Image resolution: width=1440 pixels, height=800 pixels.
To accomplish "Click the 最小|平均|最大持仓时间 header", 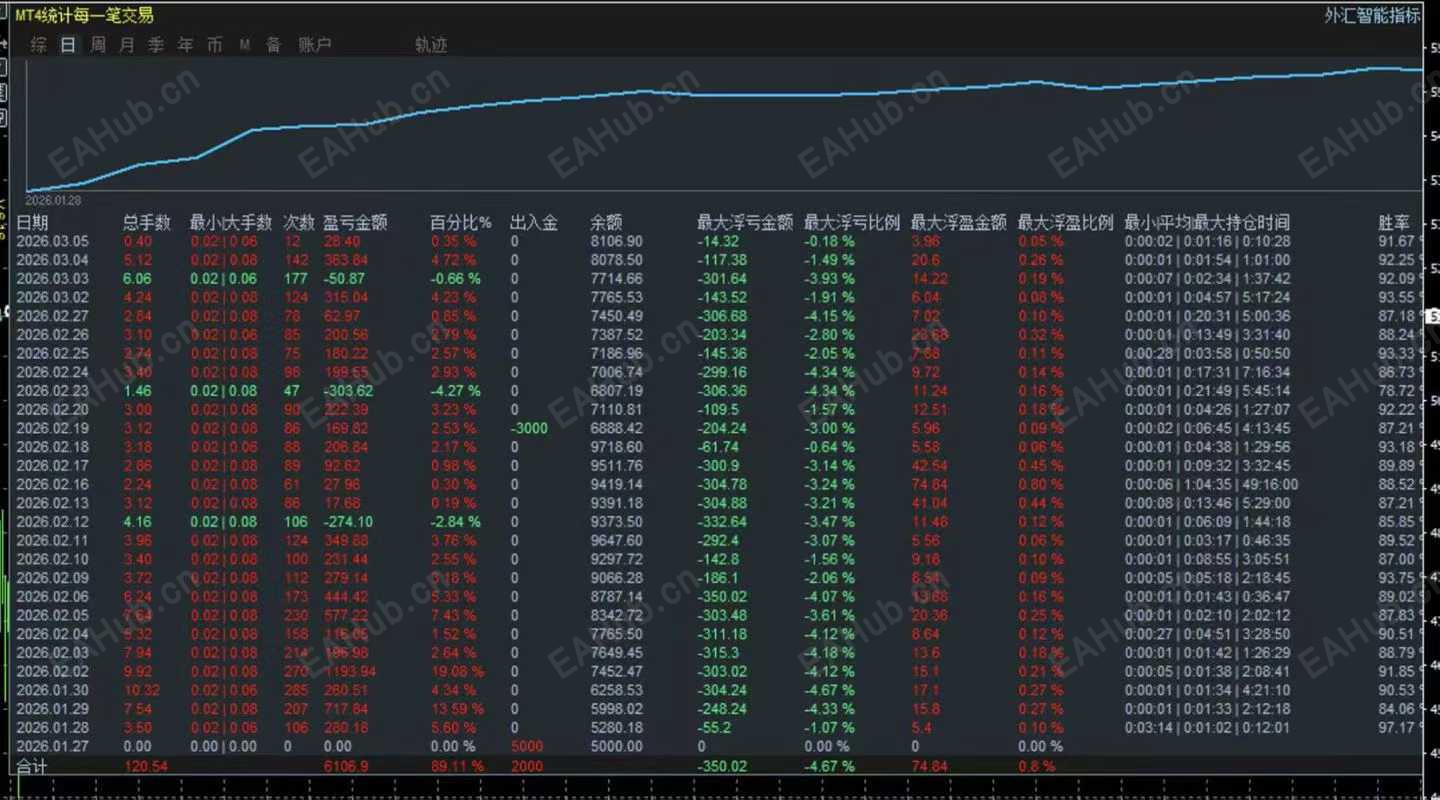I will pyautogui.click(x=1207, y=222).
